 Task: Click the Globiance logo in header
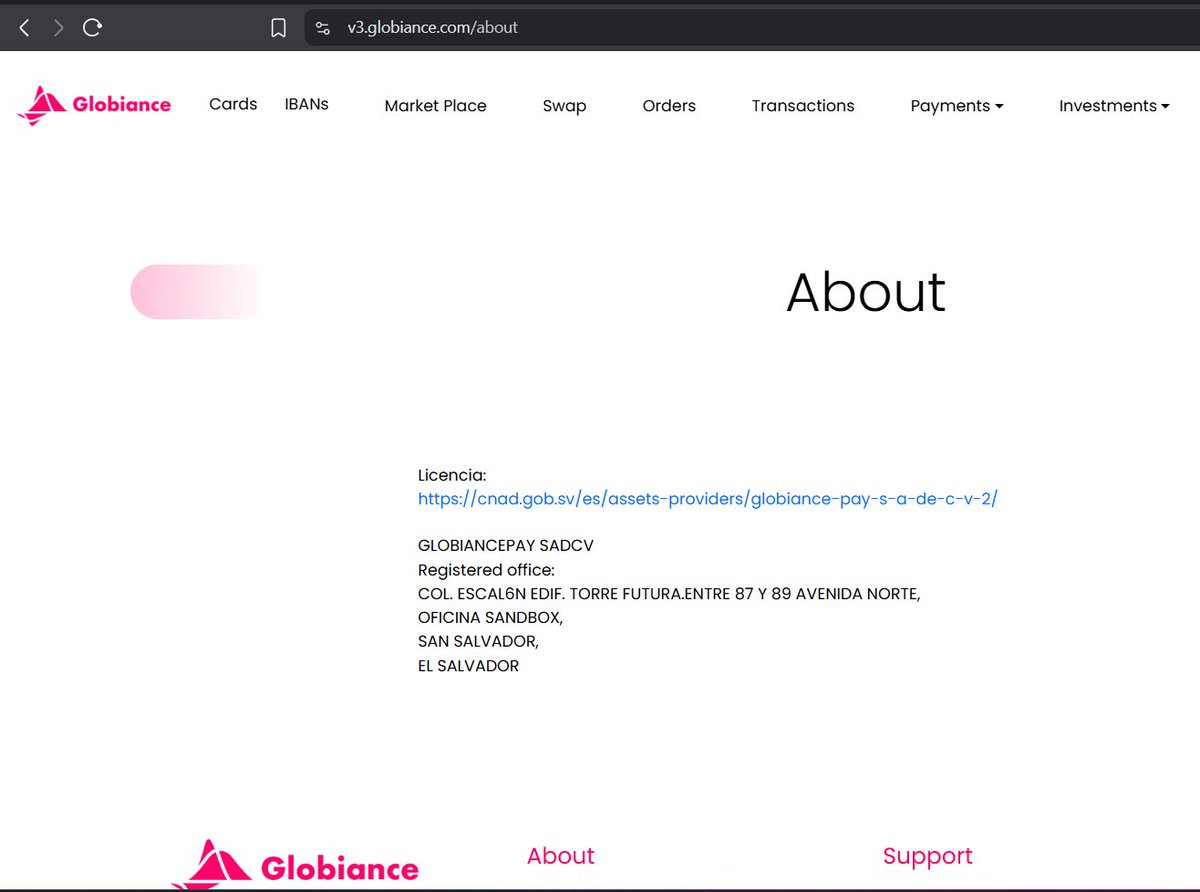point(94,105)
